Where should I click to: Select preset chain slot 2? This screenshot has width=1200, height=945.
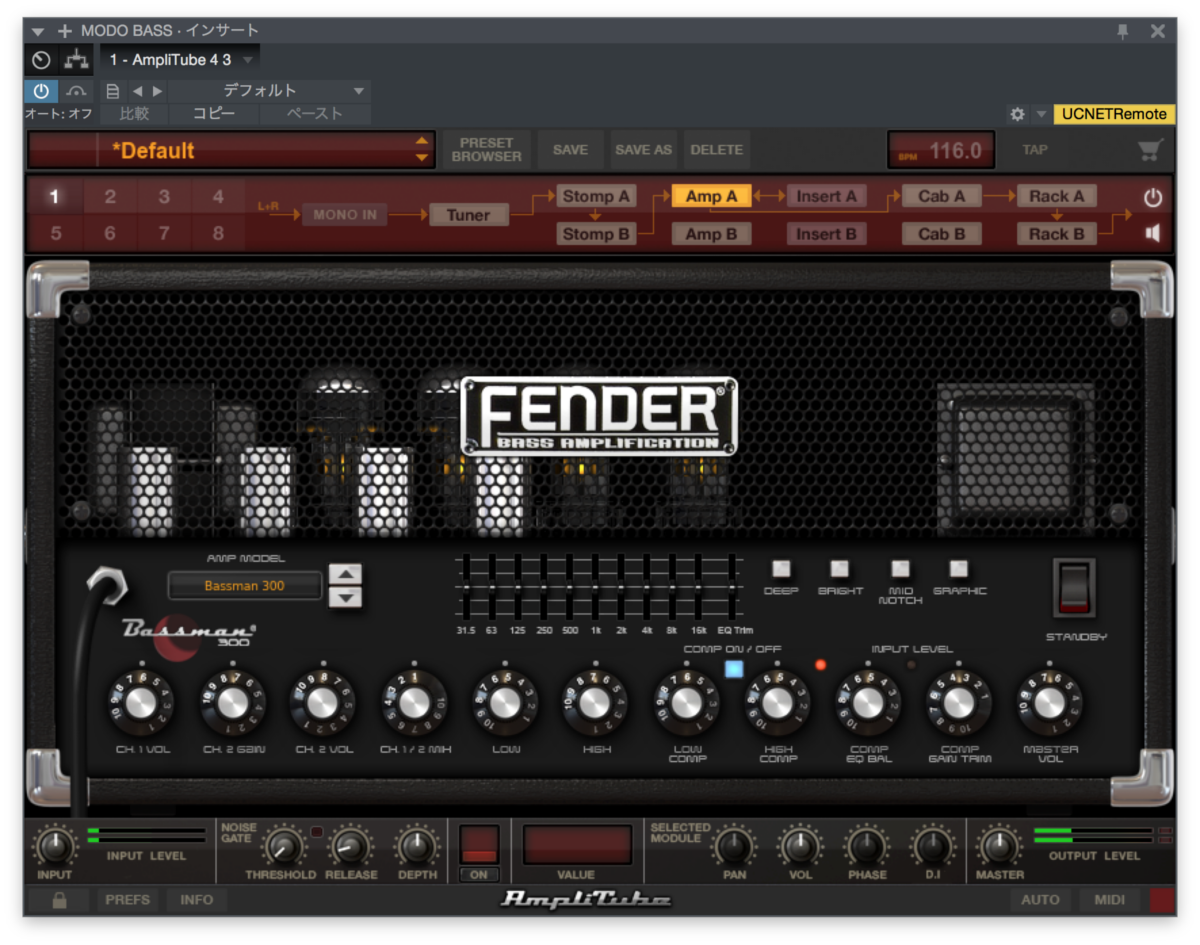pos(110,197)
